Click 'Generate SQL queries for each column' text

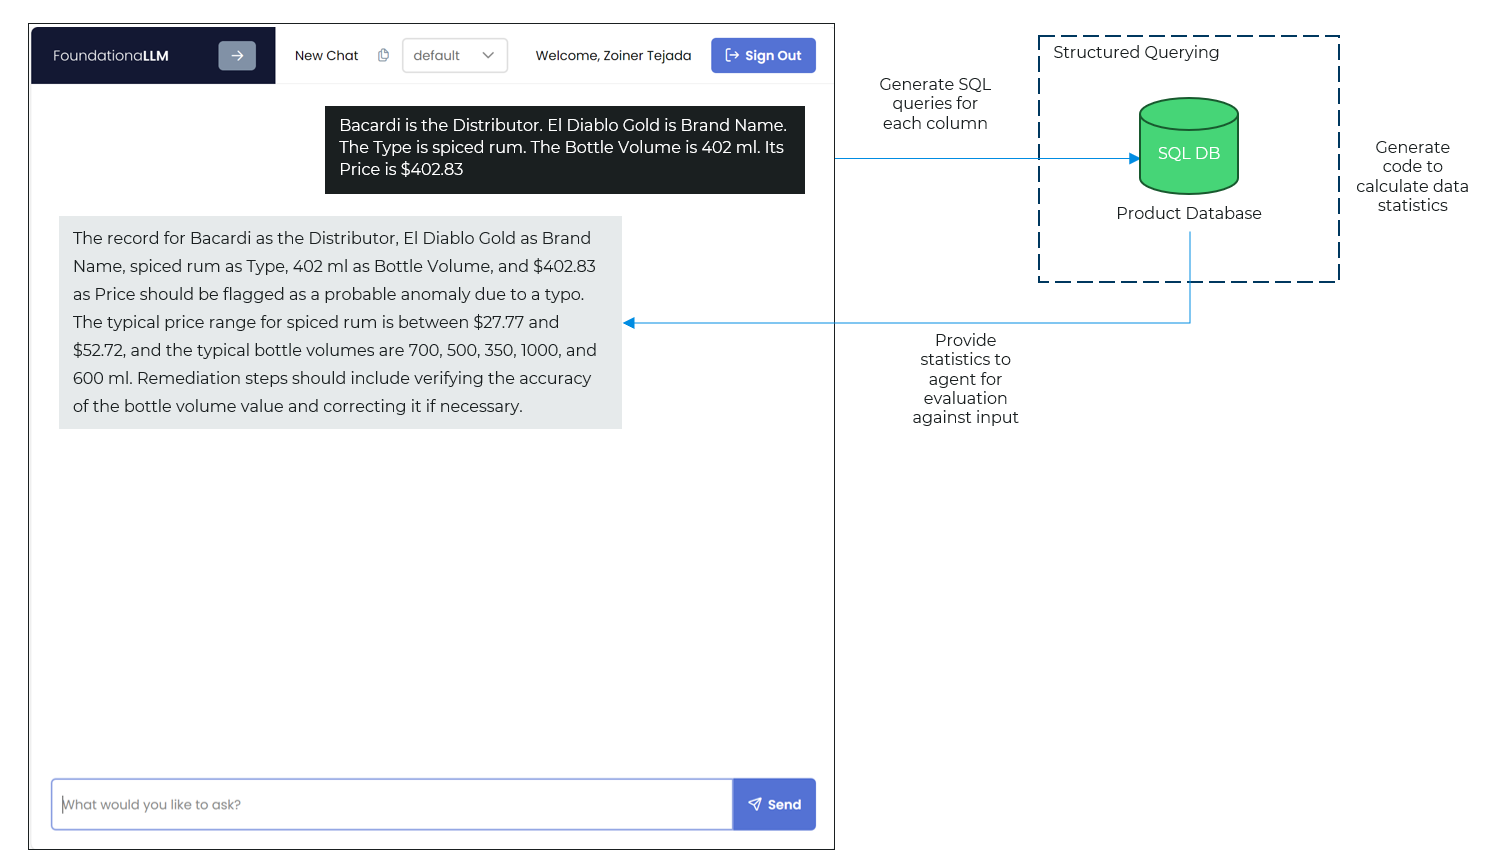(935, 104)
